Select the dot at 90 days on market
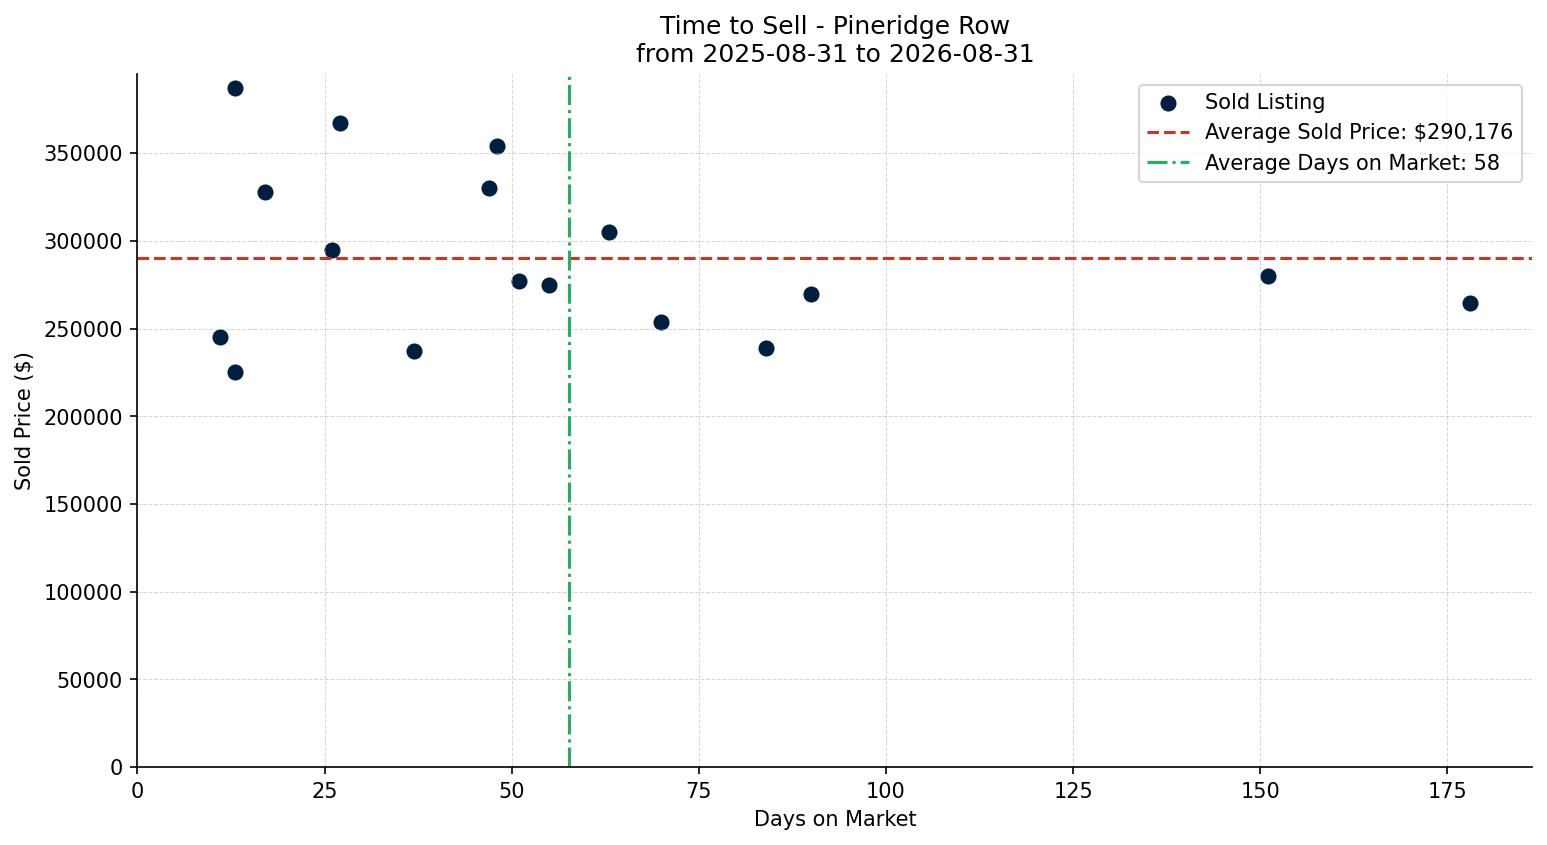1547x845 pixels. [x=811, y=294]
